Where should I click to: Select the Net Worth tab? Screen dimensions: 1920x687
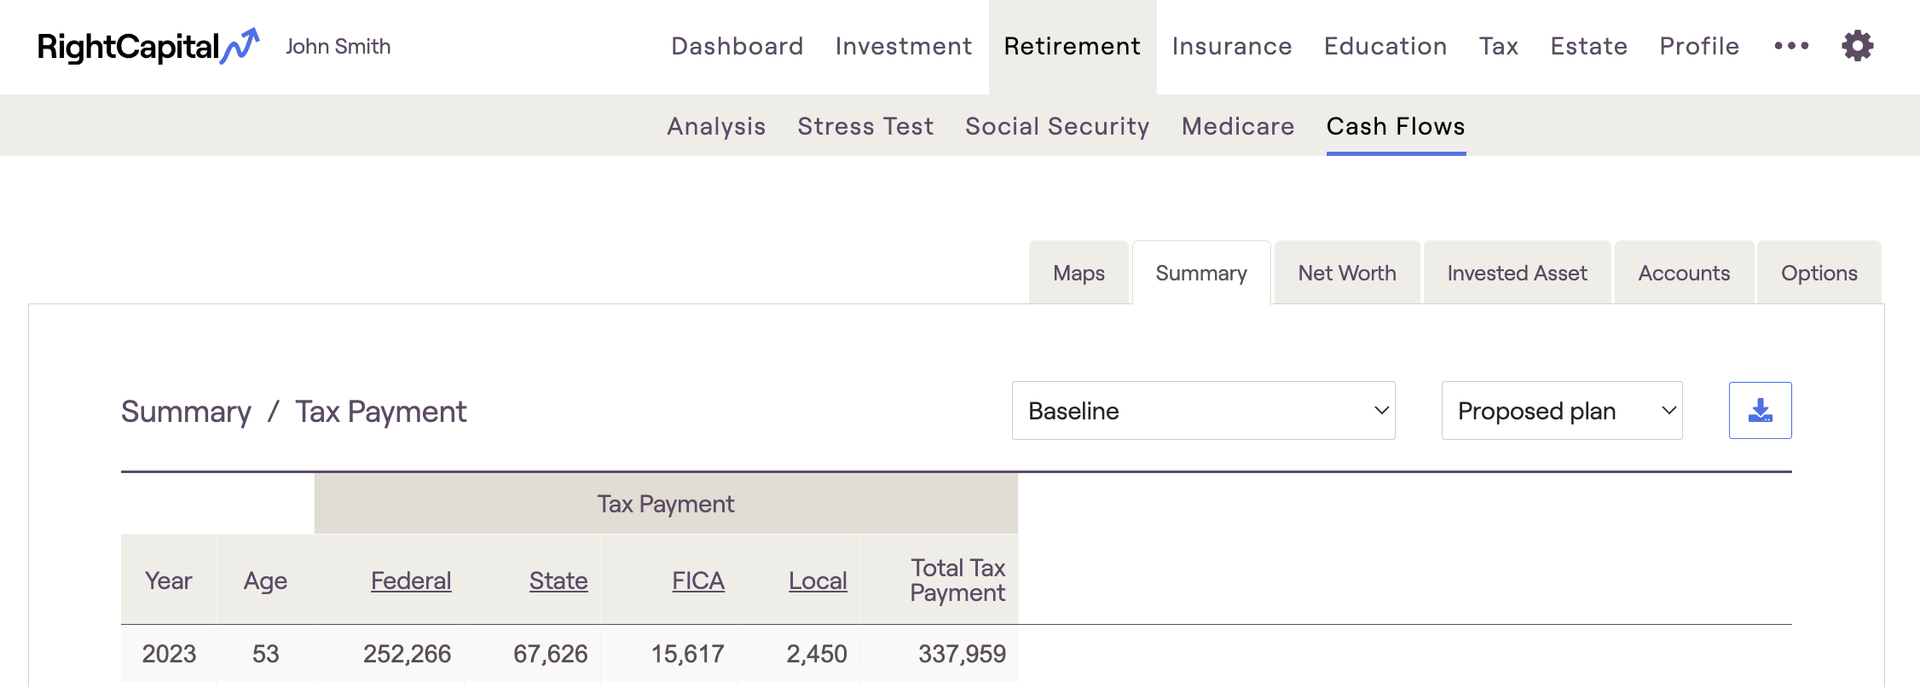pos(1346,273)
